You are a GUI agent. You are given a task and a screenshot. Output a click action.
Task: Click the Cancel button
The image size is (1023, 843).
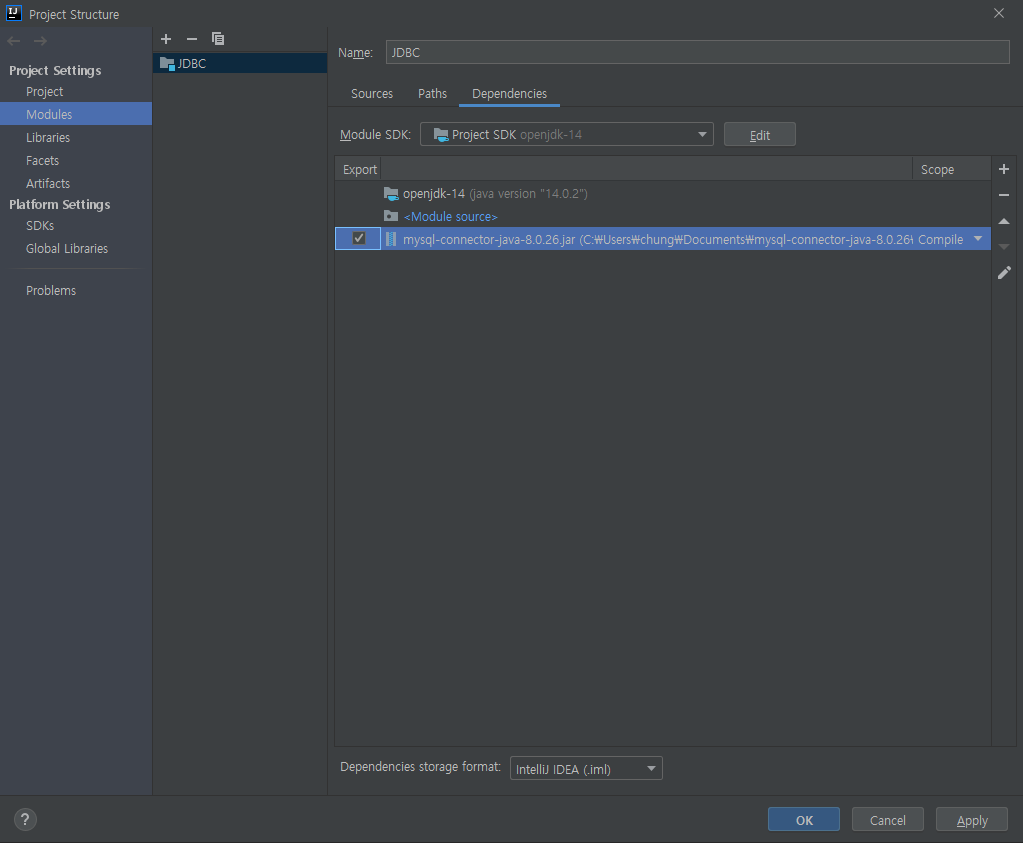[x=887, y=820]
